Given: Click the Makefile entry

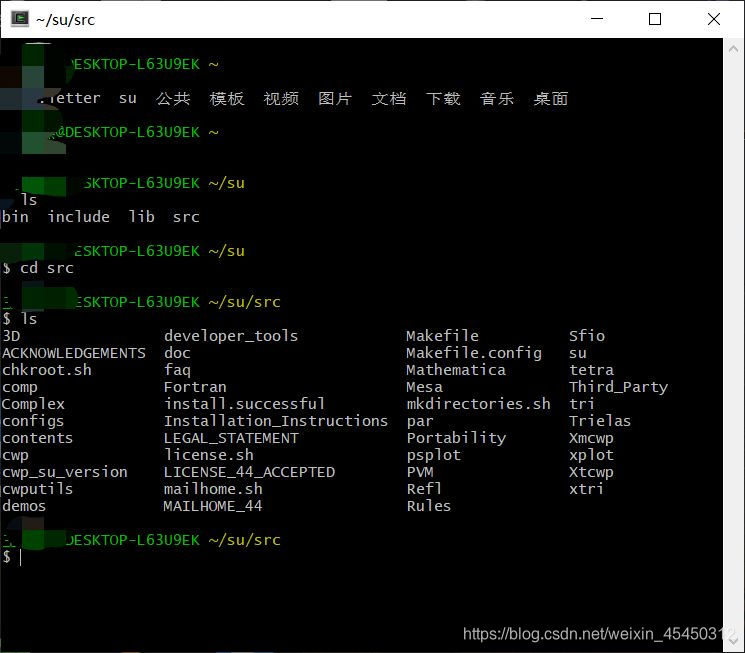Looking at the screenshot, I should 442,336.
